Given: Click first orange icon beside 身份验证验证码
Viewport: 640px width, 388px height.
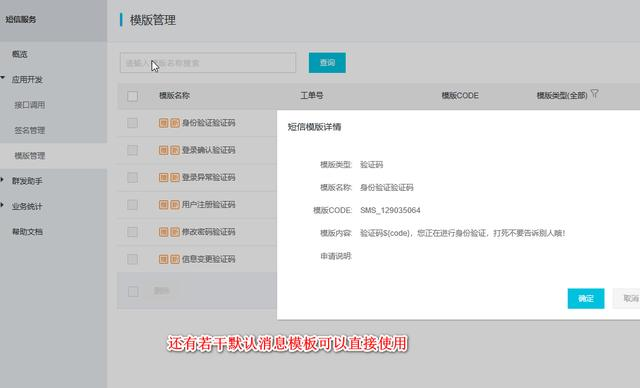Looking at the screenshot, I should point(164,123).
